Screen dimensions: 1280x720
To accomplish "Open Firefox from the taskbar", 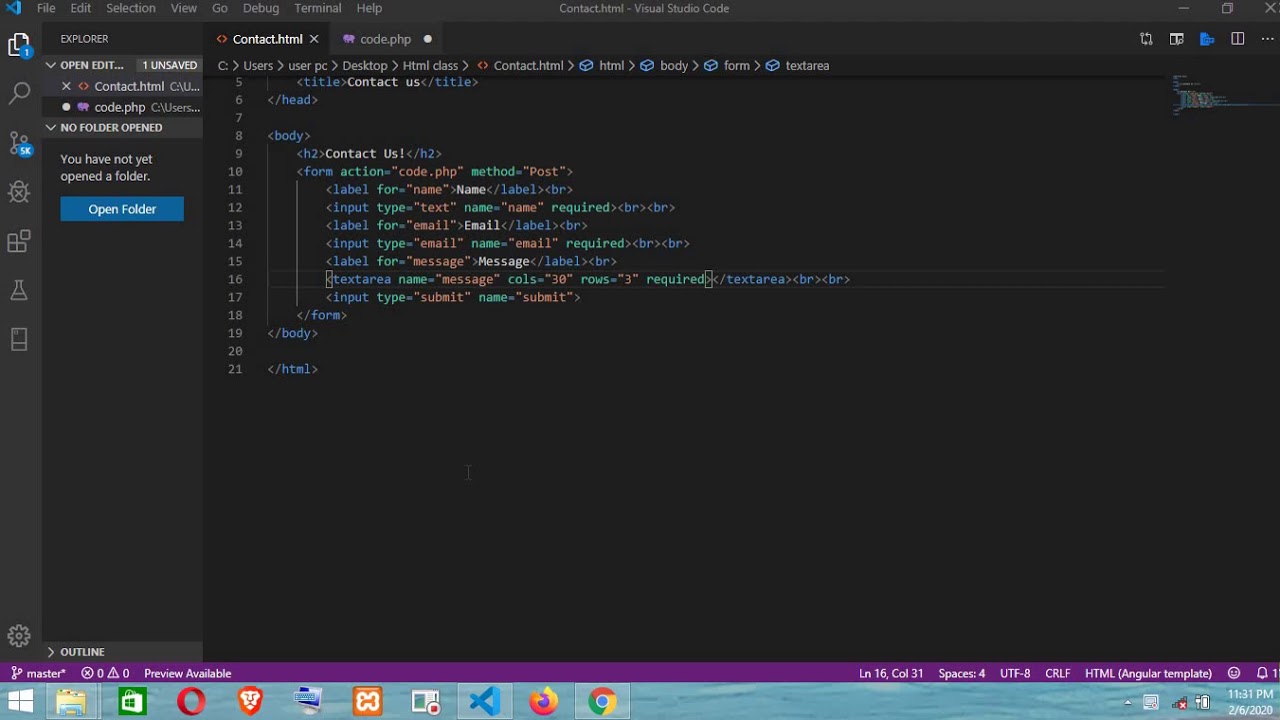I will [x=544, y=702].
